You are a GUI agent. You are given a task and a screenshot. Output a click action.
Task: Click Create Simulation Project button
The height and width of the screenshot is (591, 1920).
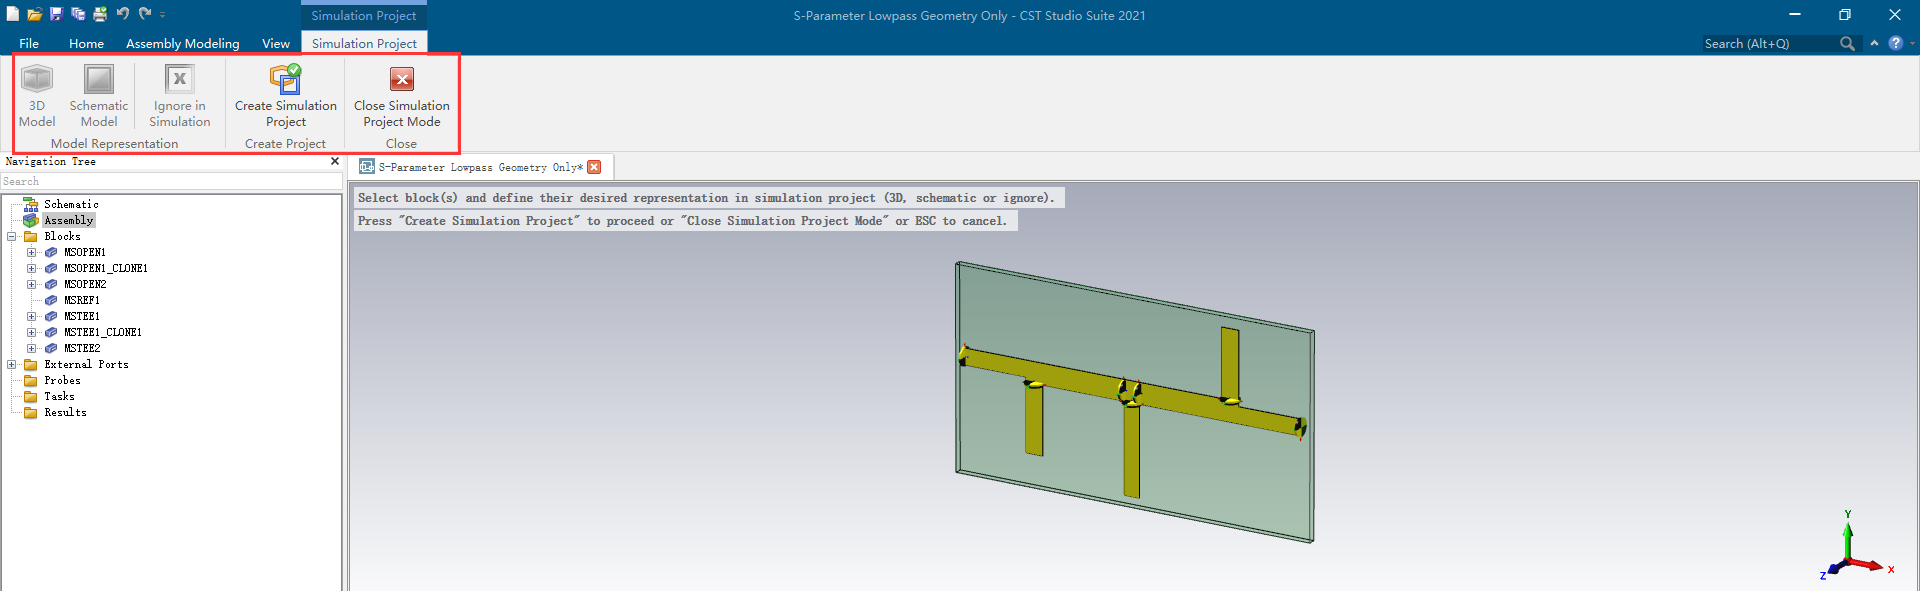coord(286,95)
